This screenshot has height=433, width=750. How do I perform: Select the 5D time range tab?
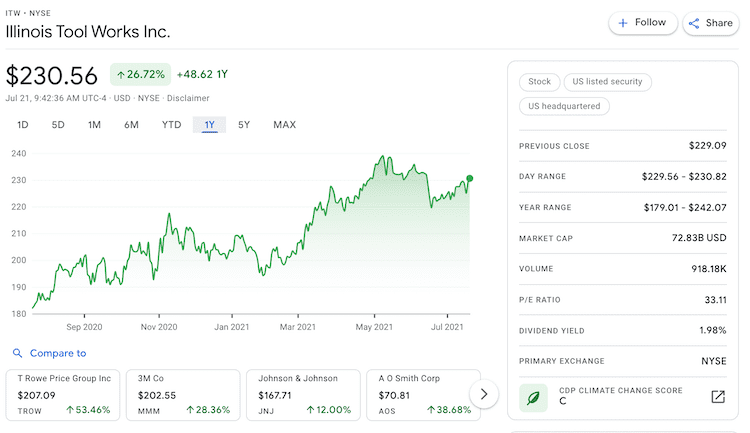coord(58,125)
